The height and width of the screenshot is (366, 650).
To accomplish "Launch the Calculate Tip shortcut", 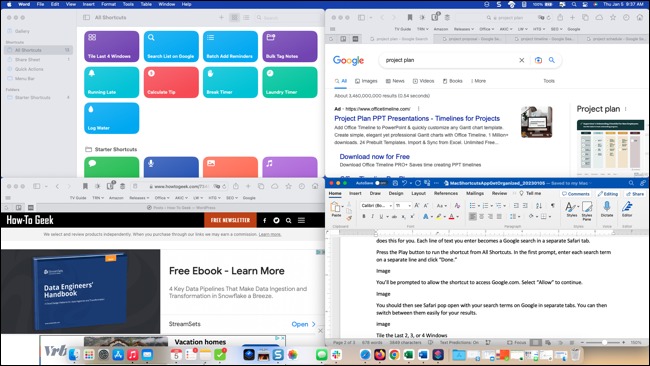I will (171, 82).
